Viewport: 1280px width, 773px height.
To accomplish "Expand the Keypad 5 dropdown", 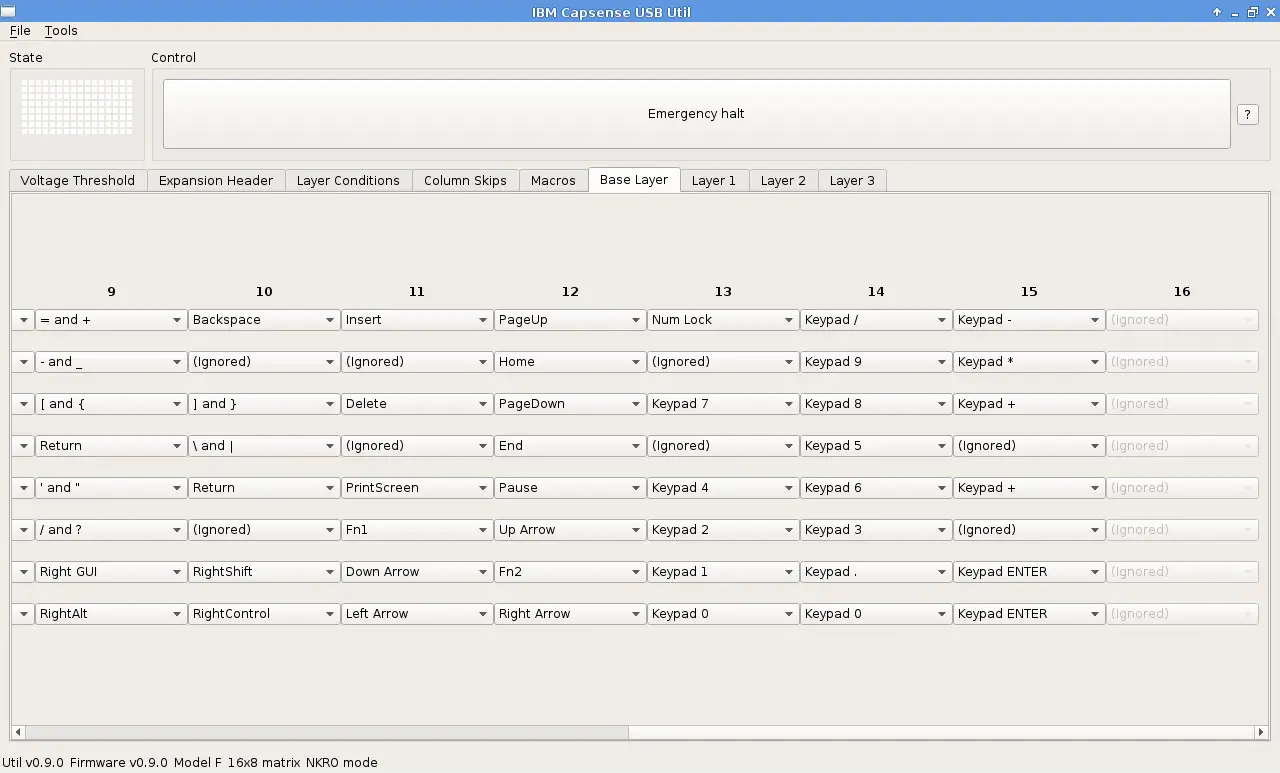I will point(875,446).
